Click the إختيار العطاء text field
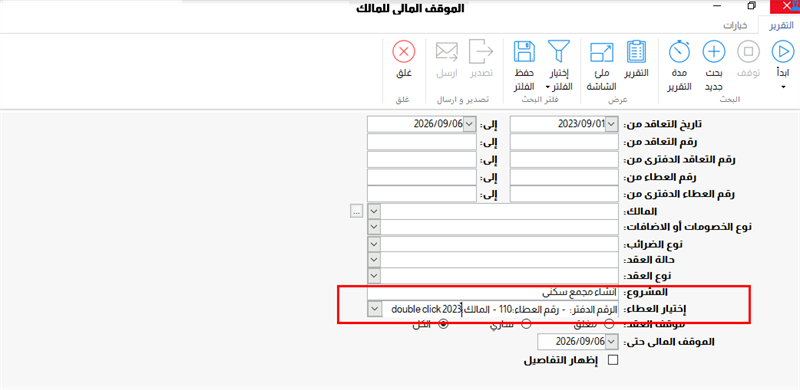The width and height of the screenshot is (800, 390). pyautogui.click(x=500, y=309)
